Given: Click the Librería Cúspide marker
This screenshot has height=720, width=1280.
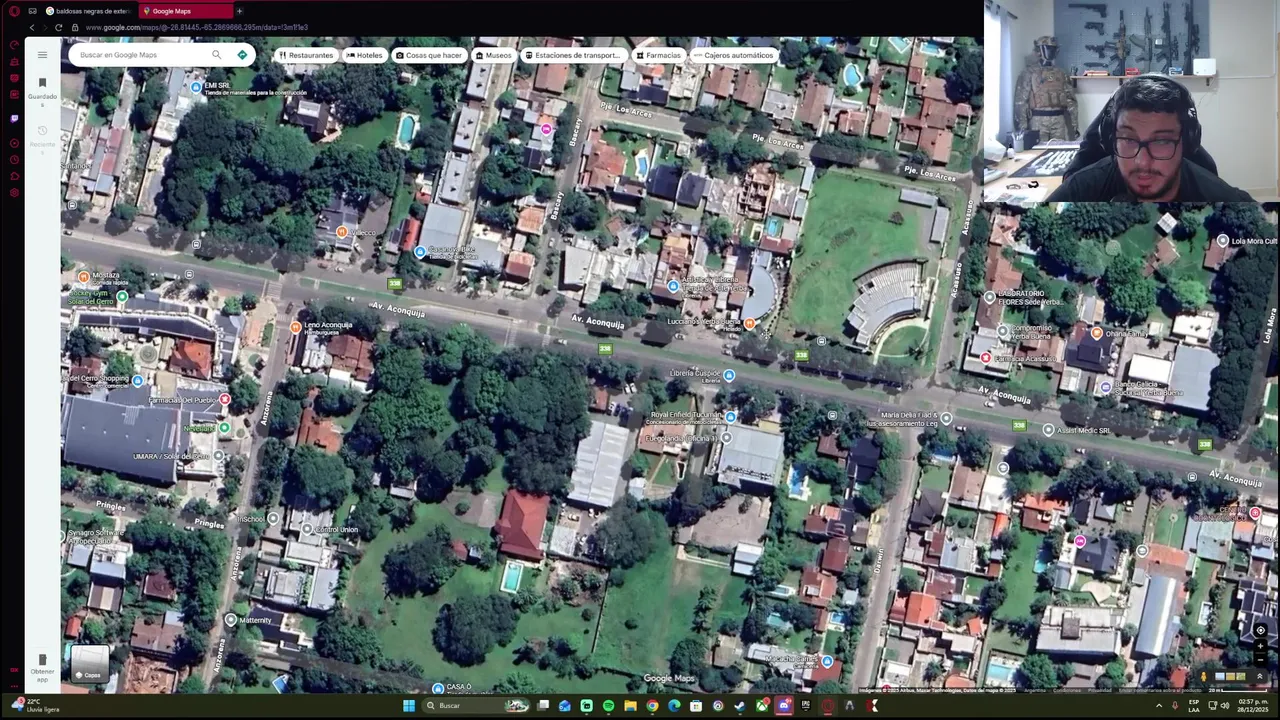Looking at the screenshot, I should 729,376.
